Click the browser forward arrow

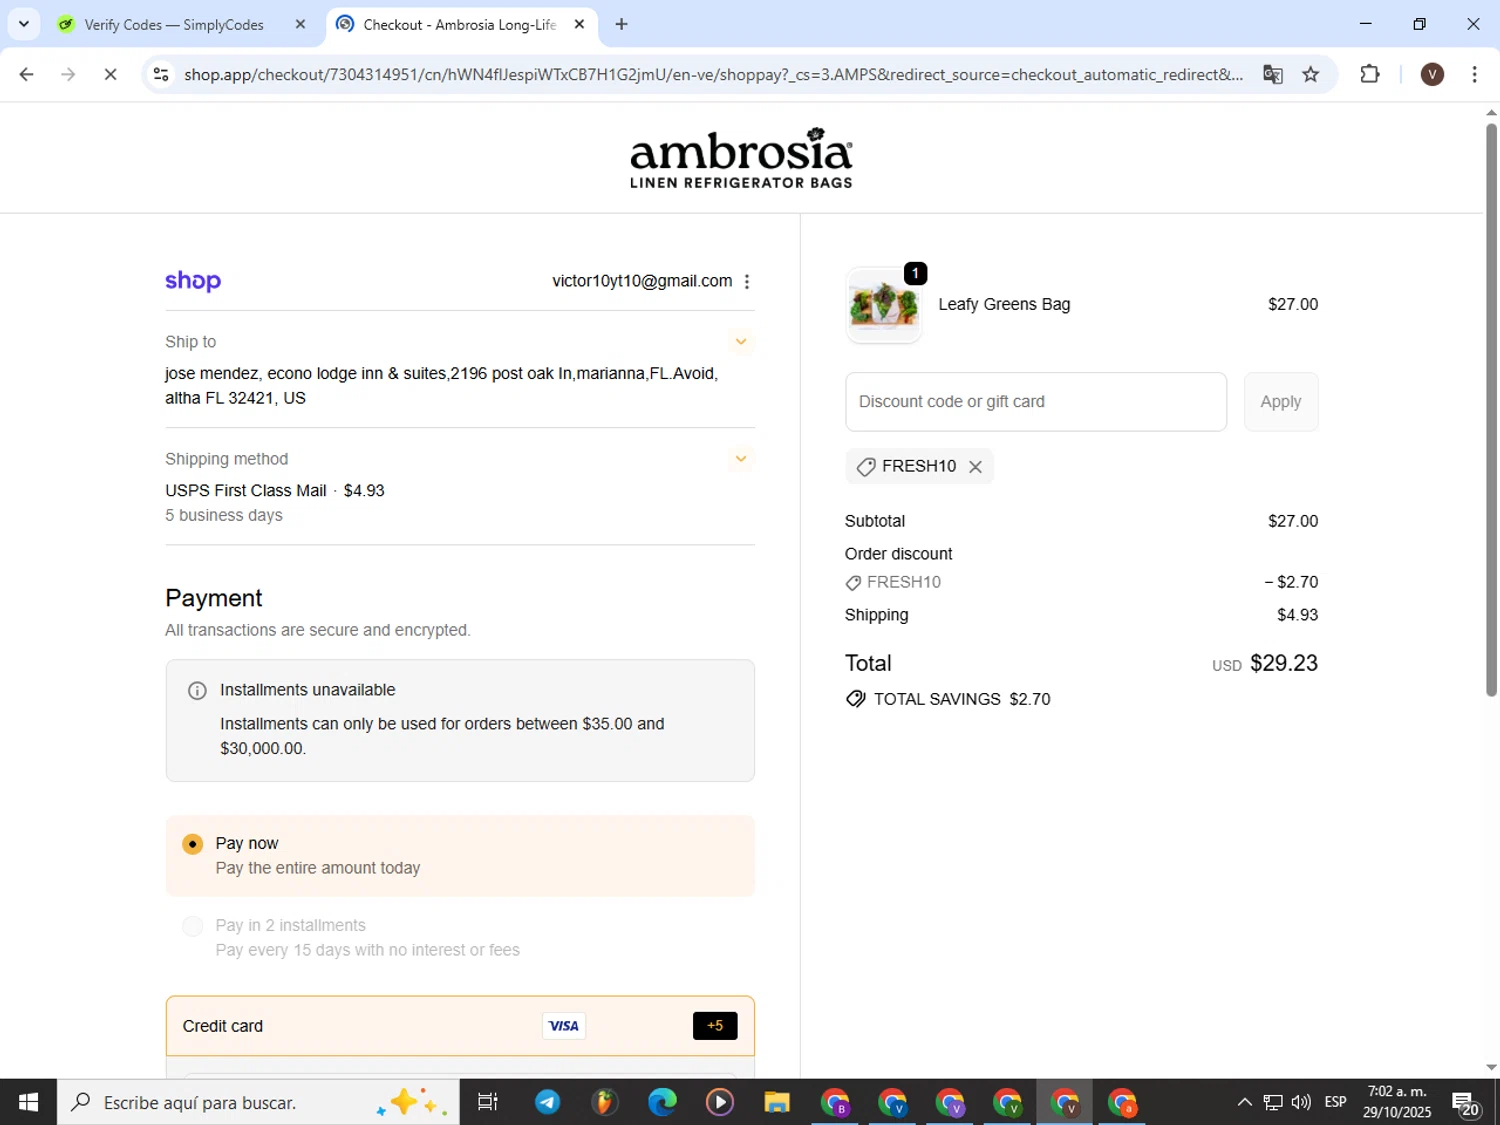(x=68, y=74)
